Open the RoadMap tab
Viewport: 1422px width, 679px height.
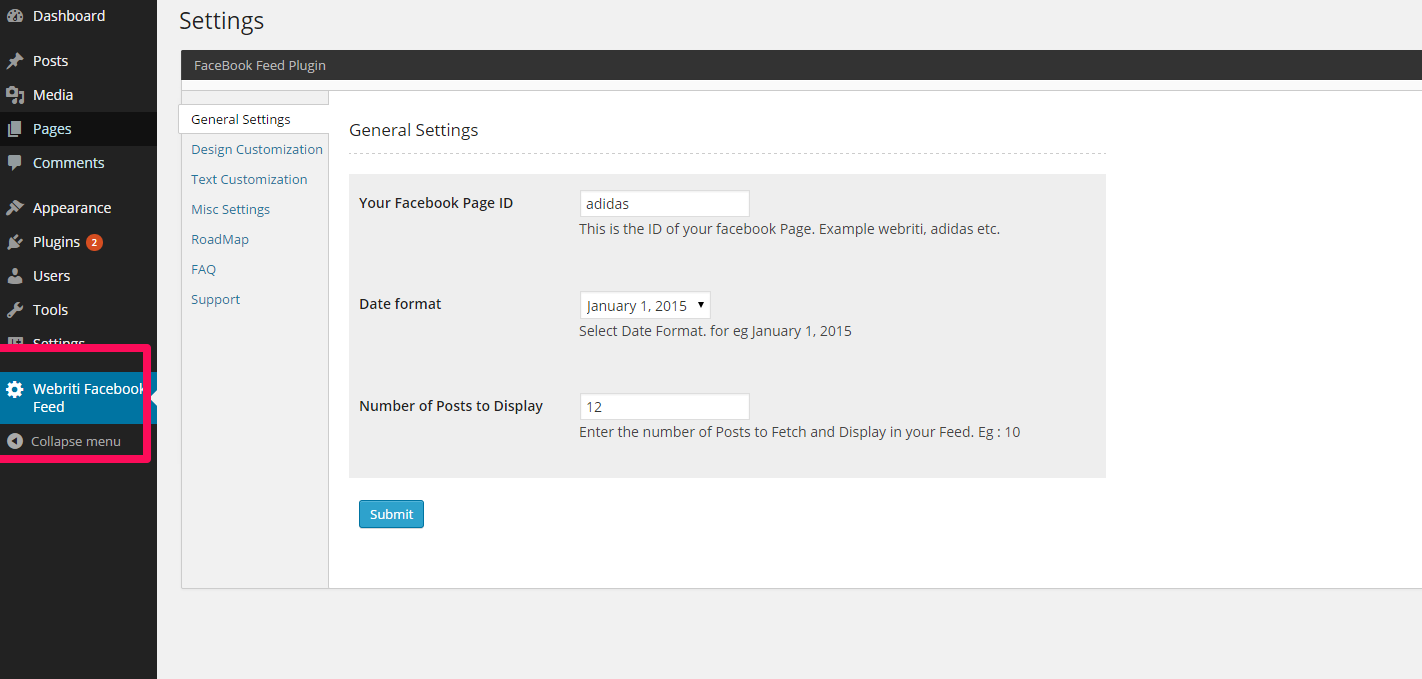(x=220, y=239)
